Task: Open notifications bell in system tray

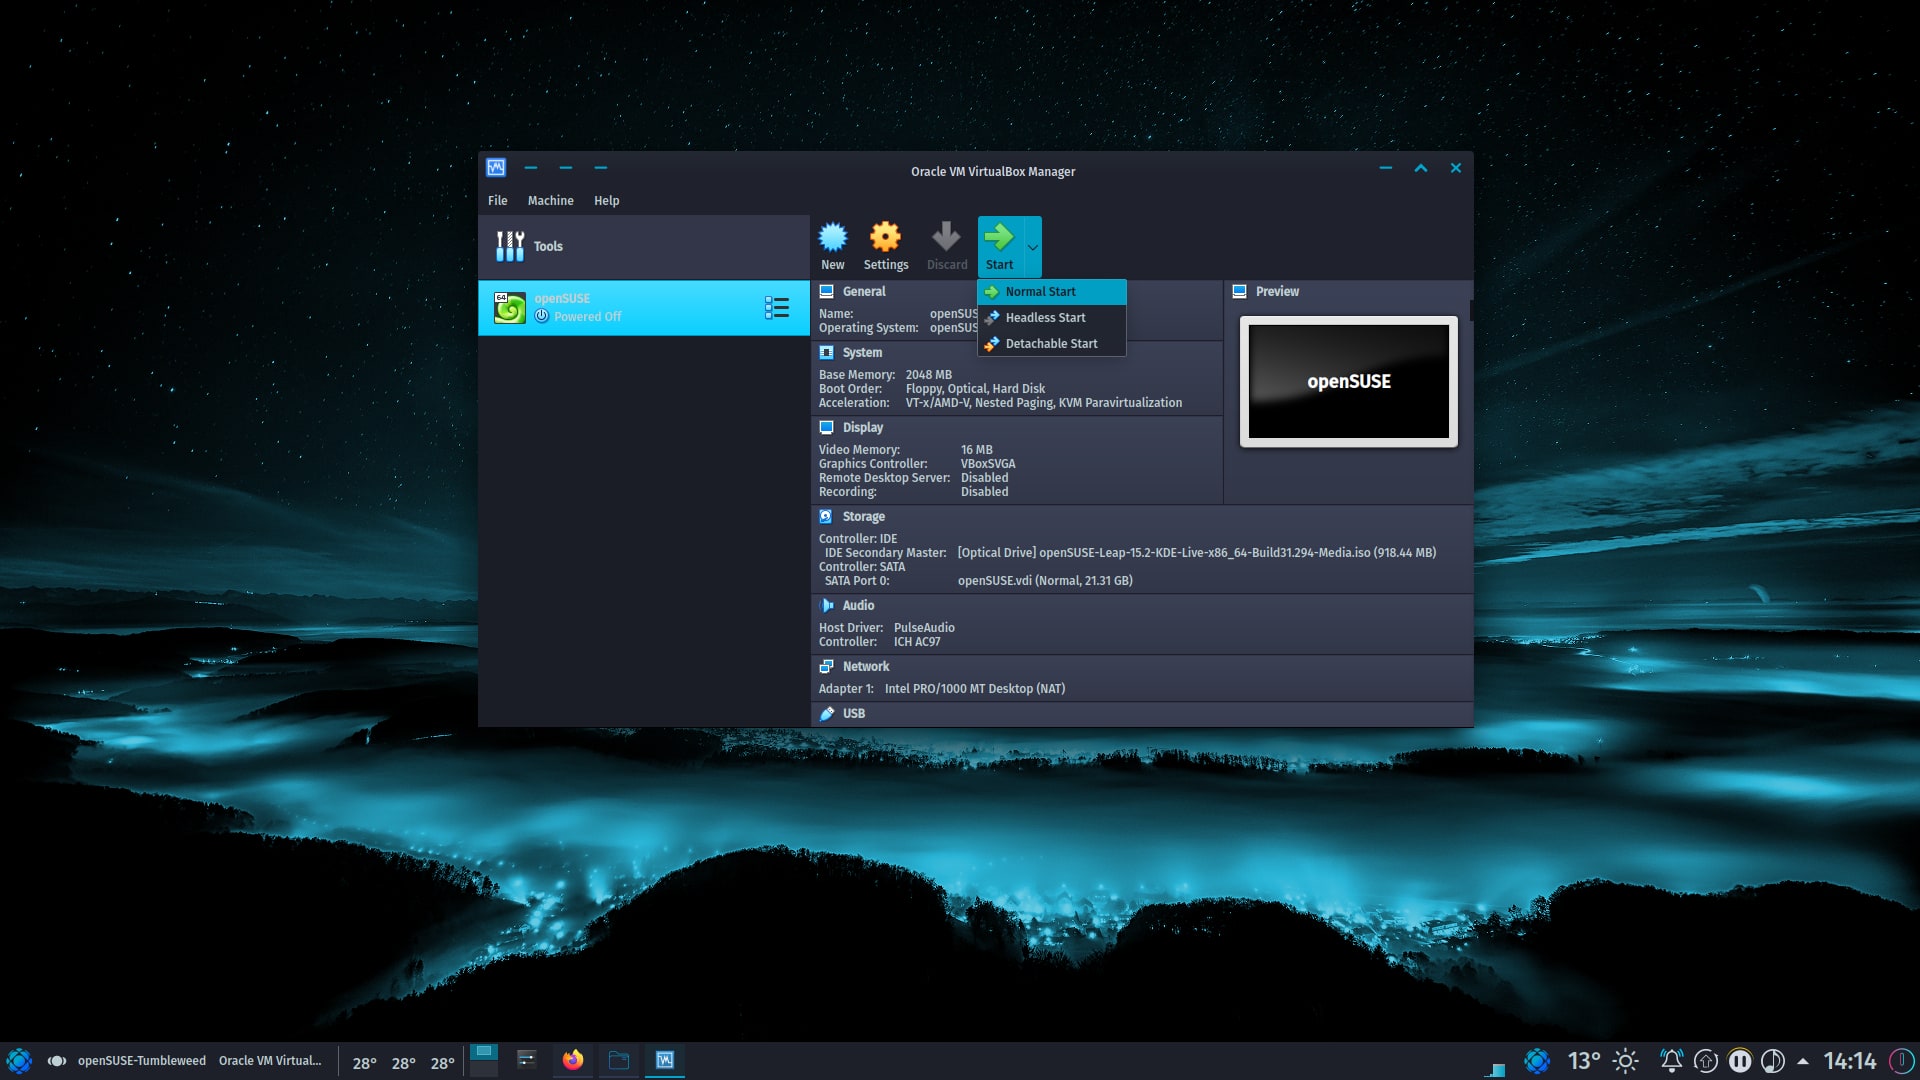Action: 1671,1061
